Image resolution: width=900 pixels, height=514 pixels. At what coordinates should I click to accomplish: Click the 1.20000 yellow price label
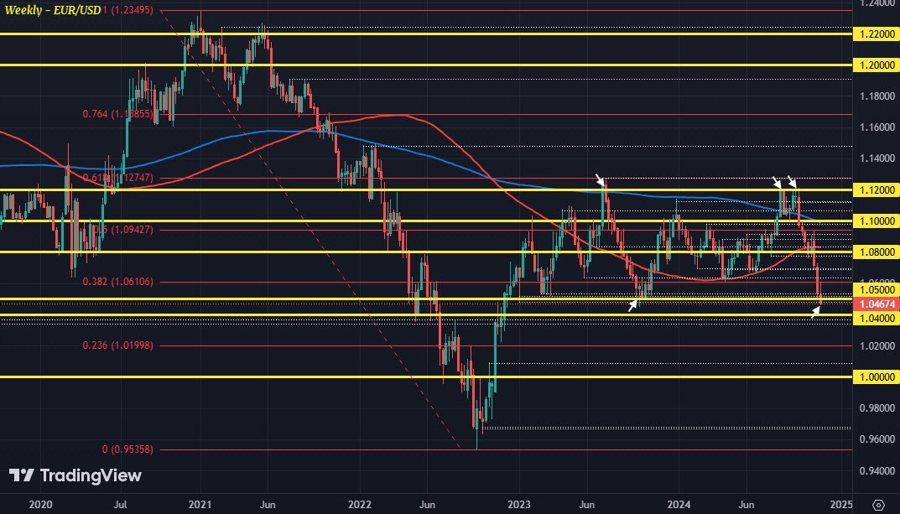pyautogui.click(x=876, y=65)
